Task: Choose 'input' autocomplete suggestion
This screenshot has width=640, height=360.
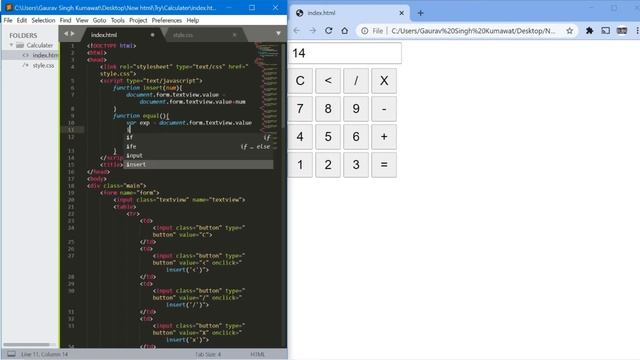Action: click(199, 156)
